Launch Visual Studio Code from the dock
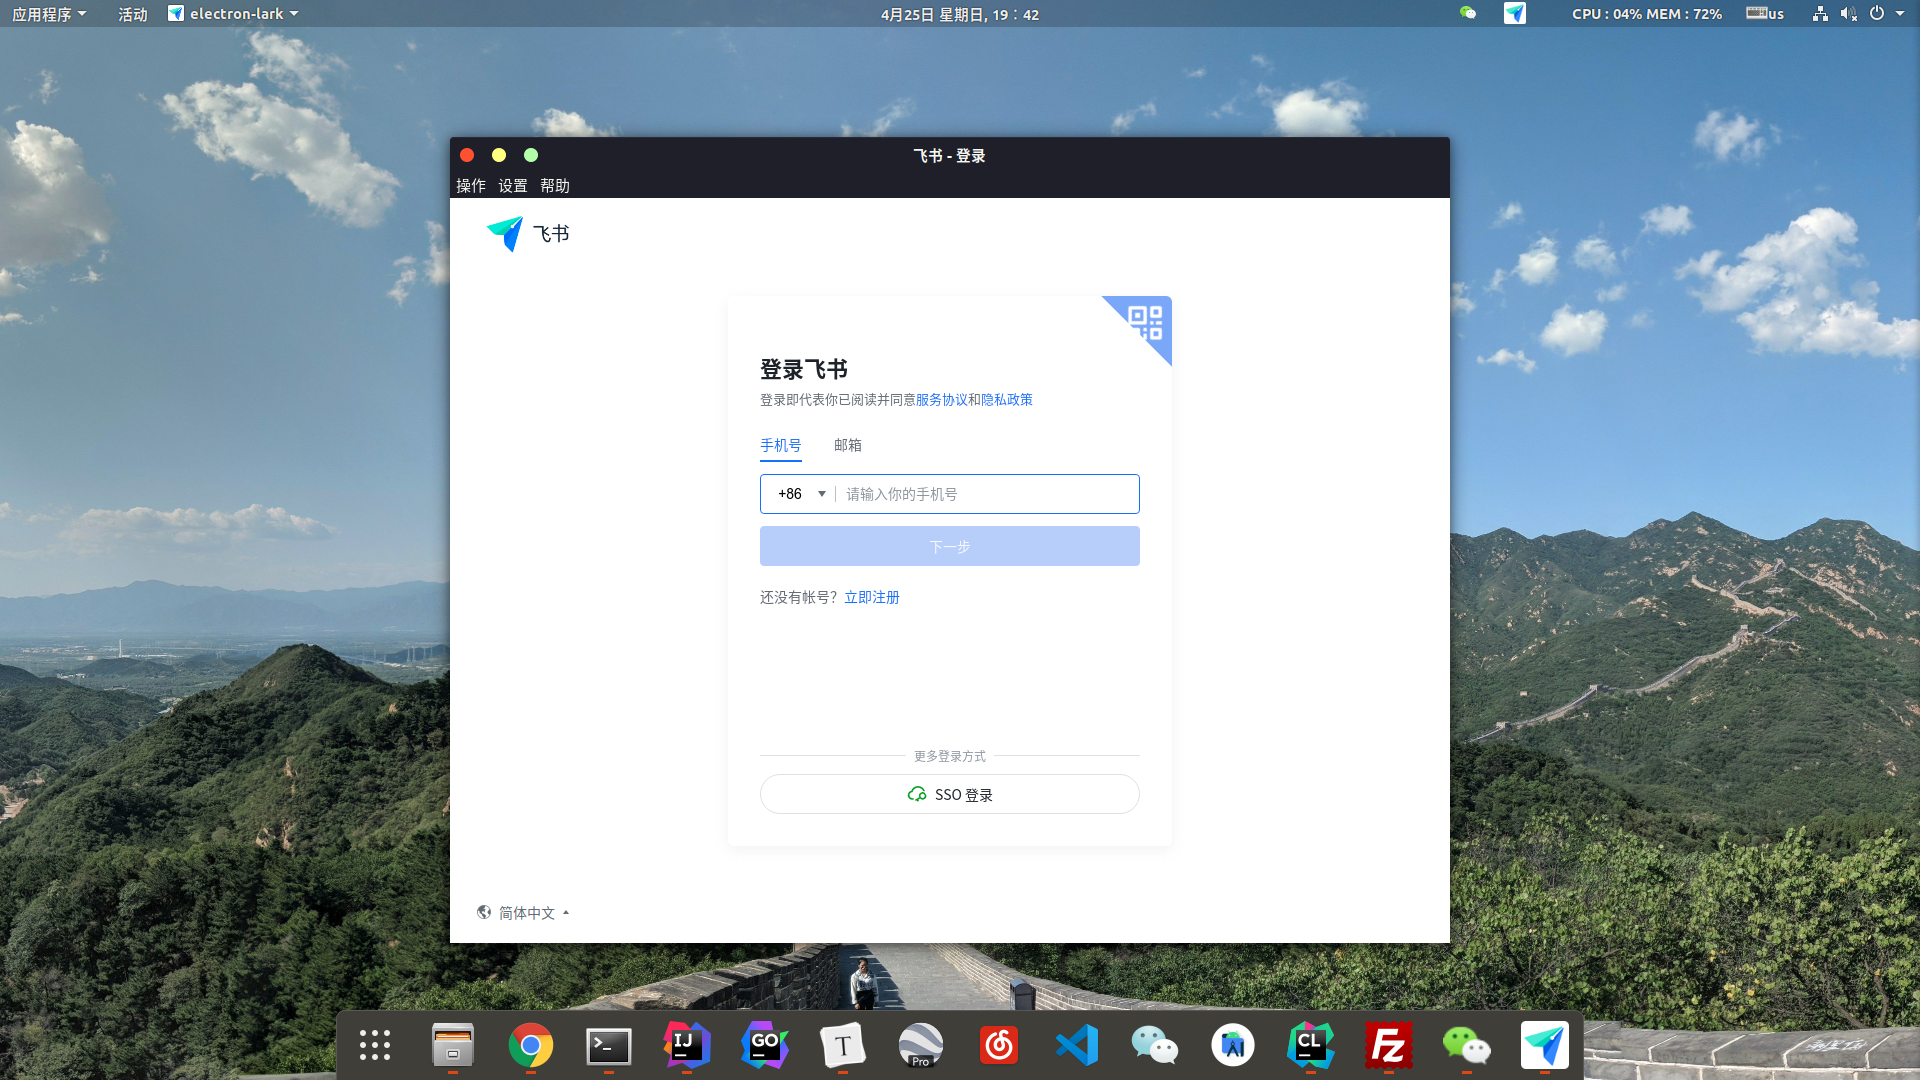Viewport: 1920px width, 1080px height. [x=1077, y=1046]
